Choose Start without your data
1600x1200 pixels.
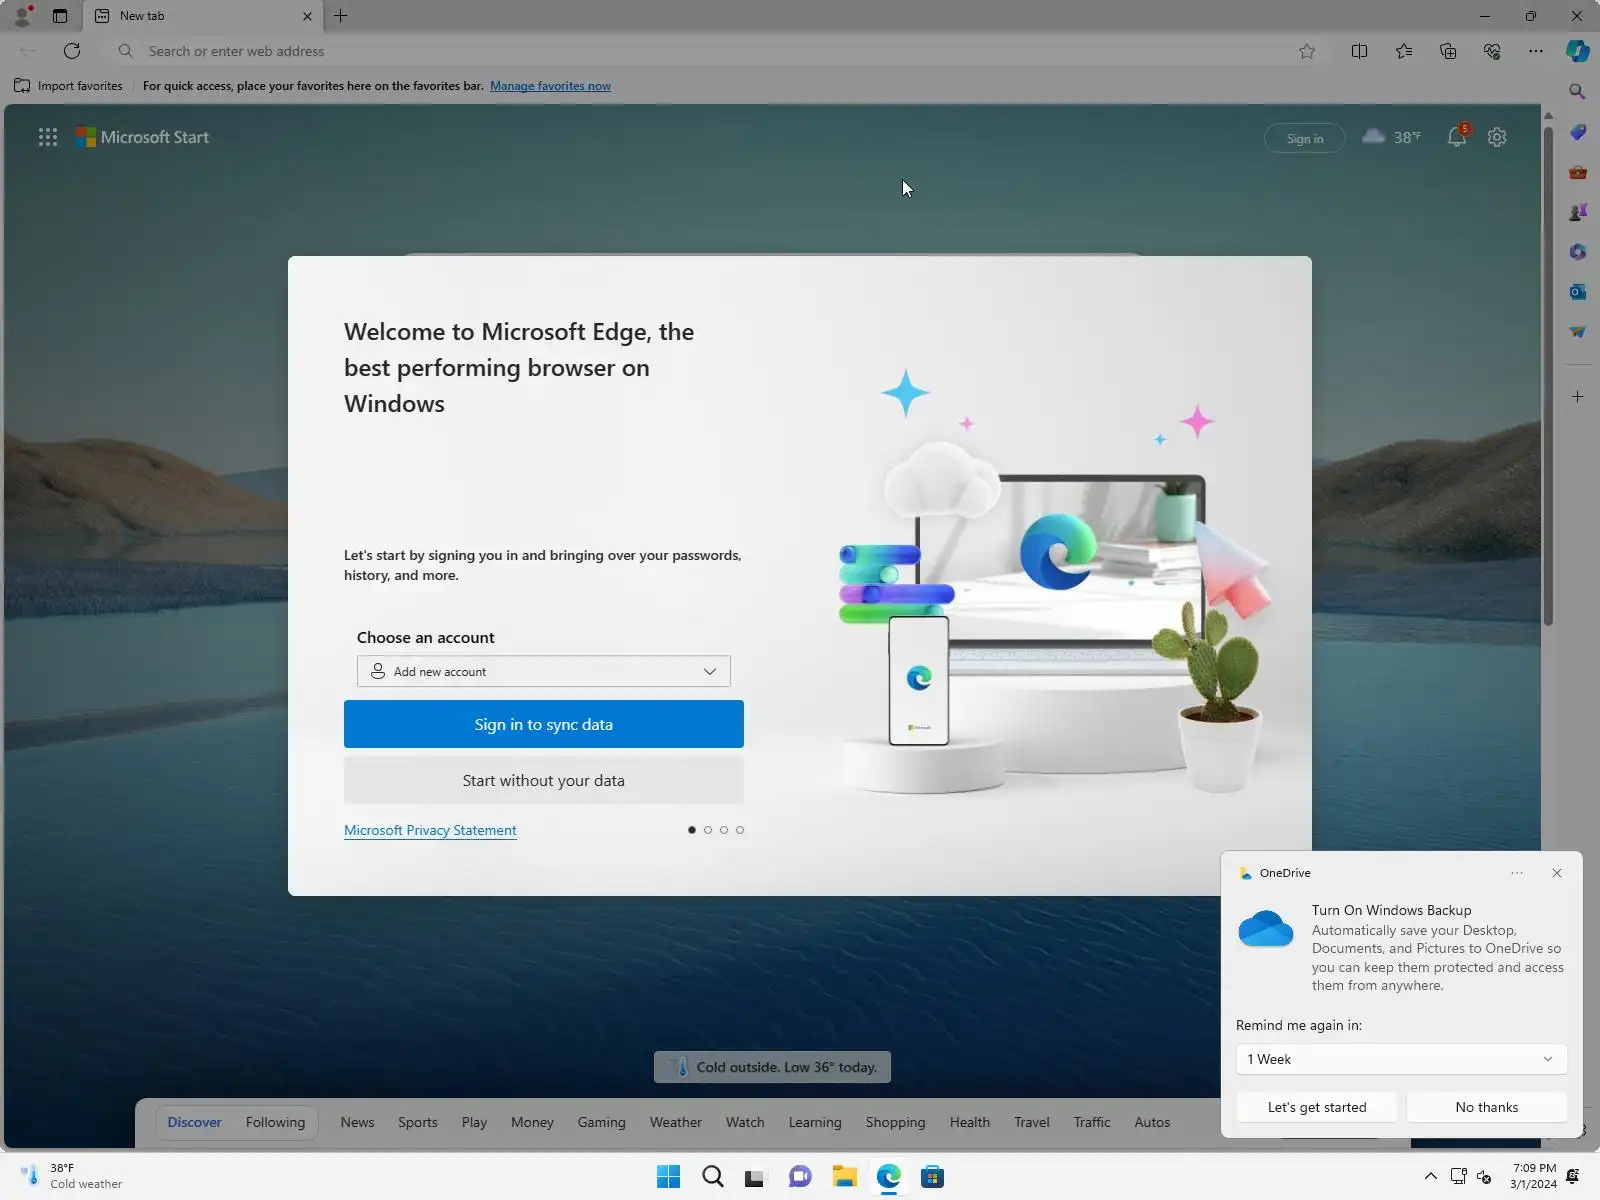544,780
